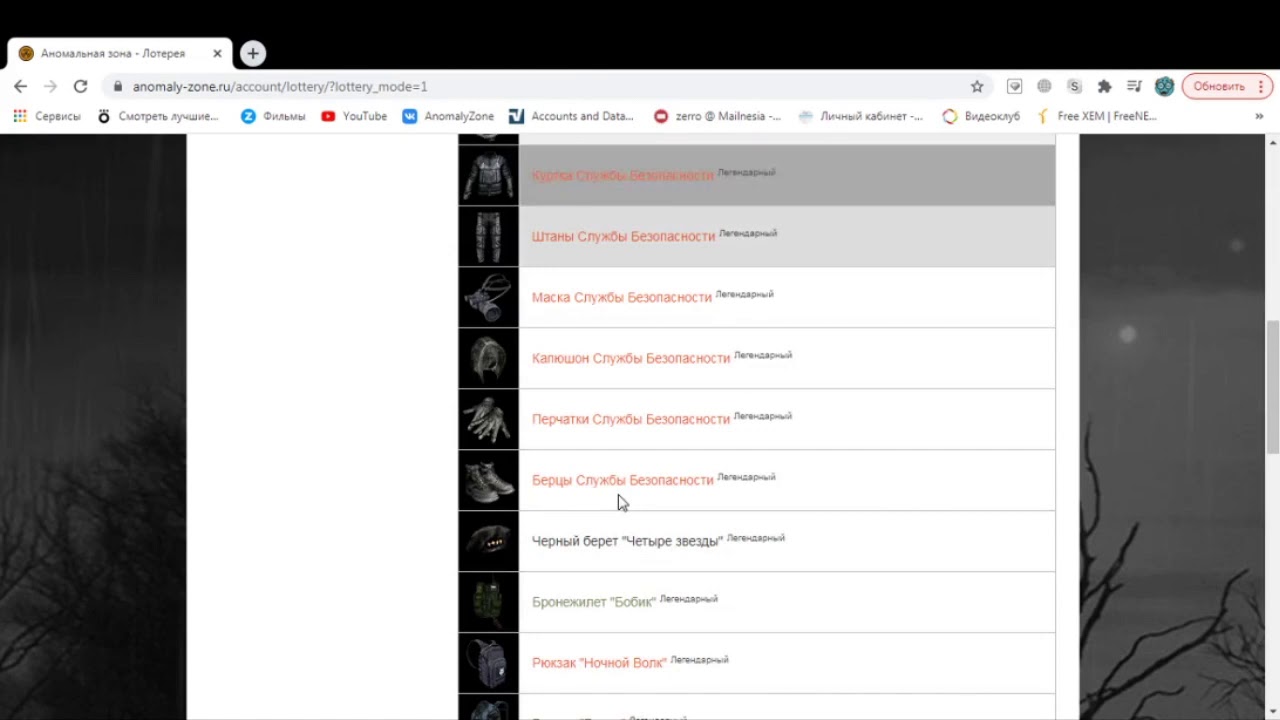The width and height of the screenshot is (1280, 720).
Task: Click the Бобик vest thumbnail image
Action: point(488,602)
